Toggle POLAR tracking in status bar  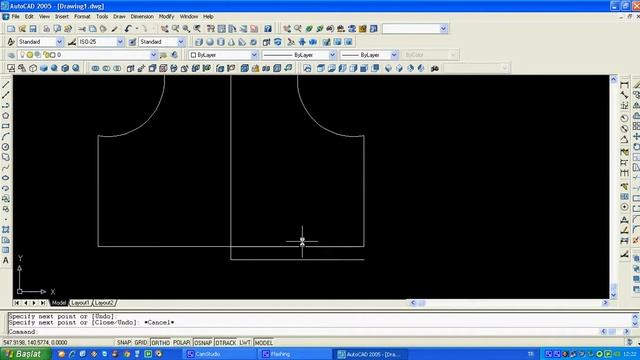[182, 342]
